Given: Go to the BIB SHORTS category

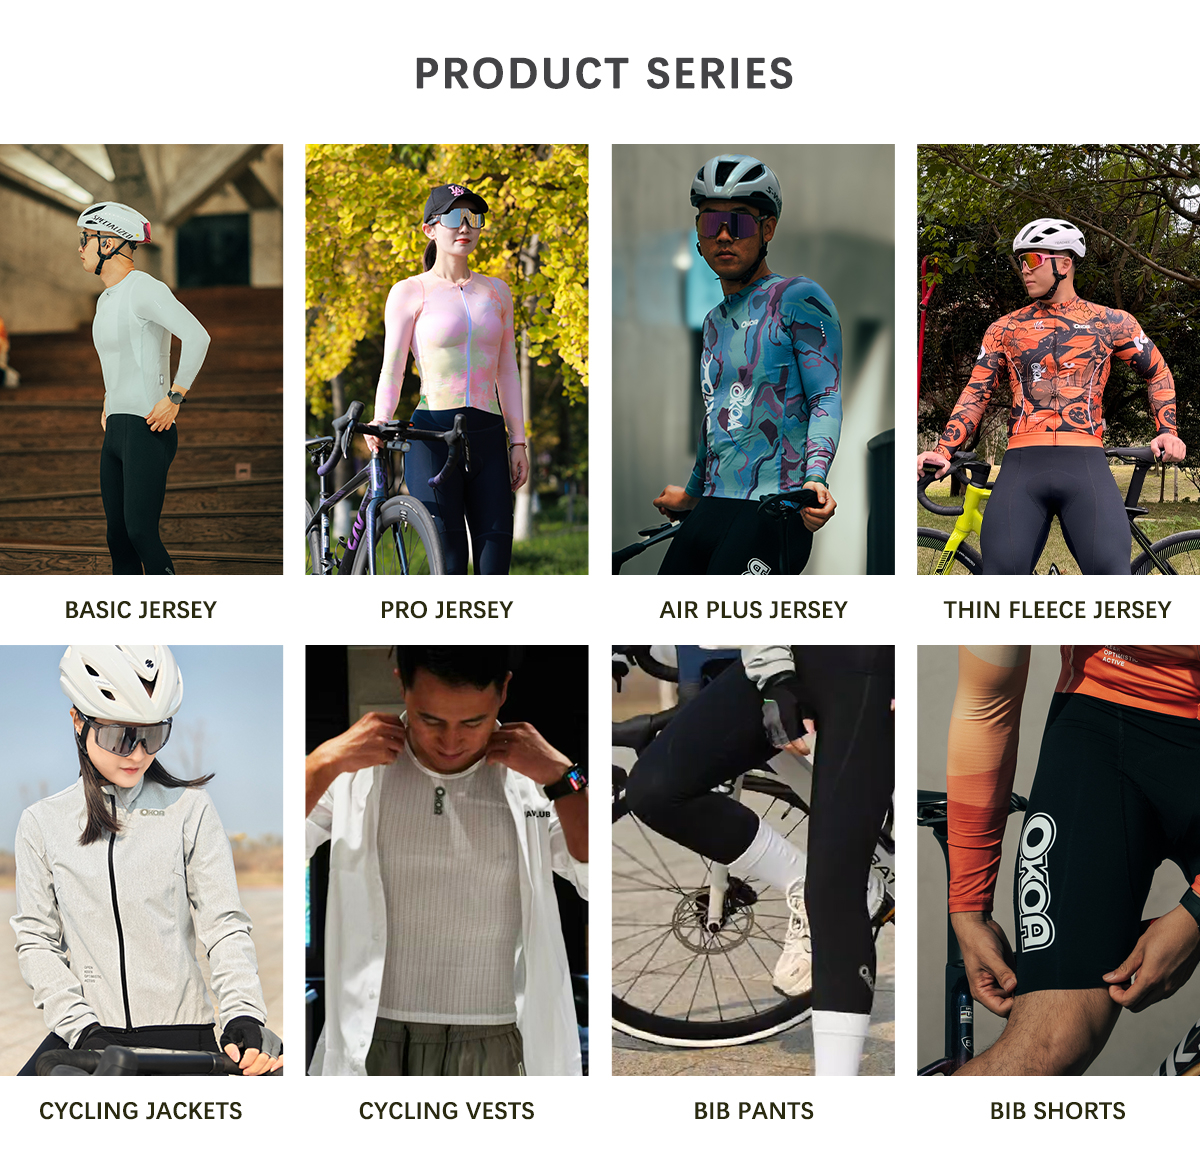Looking at the screenshot, I should [x=1057, y=1111].
